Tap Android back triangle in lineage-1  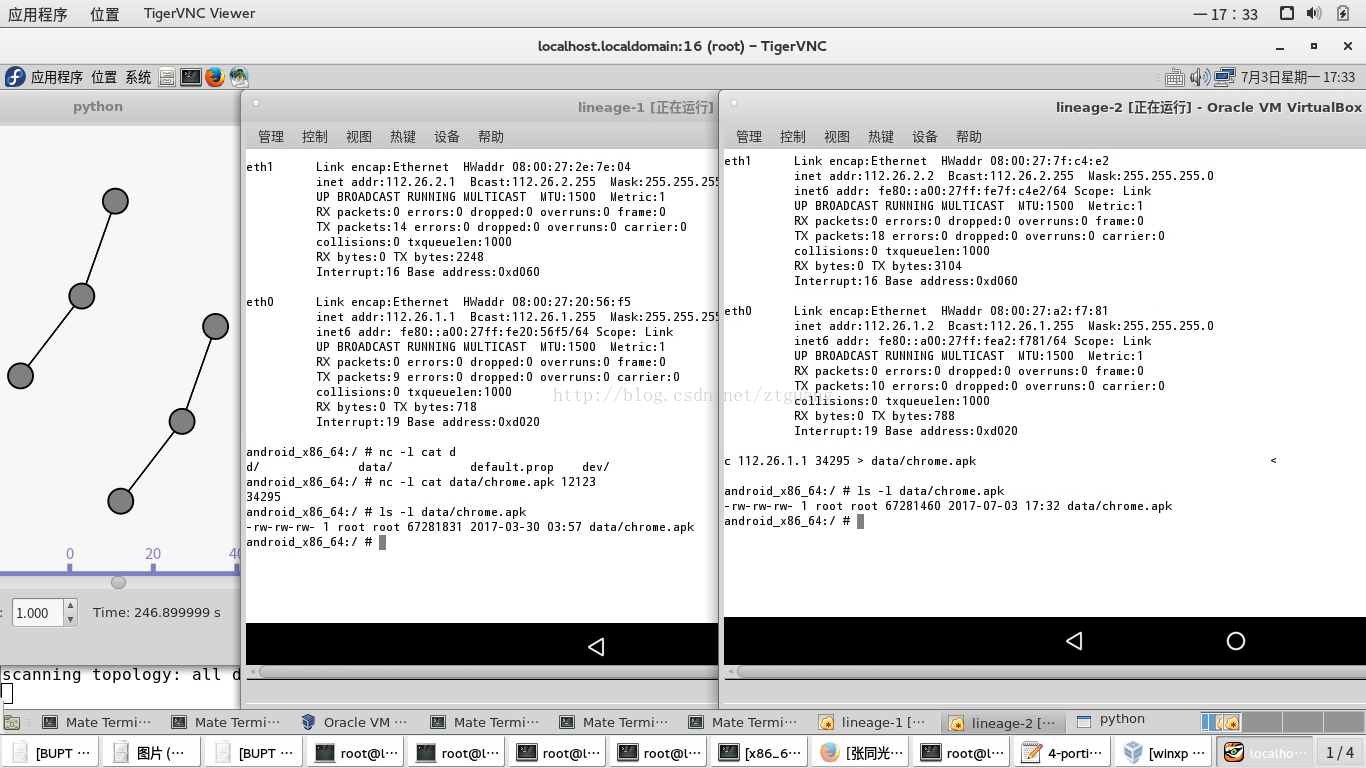[x=596, y=647]
